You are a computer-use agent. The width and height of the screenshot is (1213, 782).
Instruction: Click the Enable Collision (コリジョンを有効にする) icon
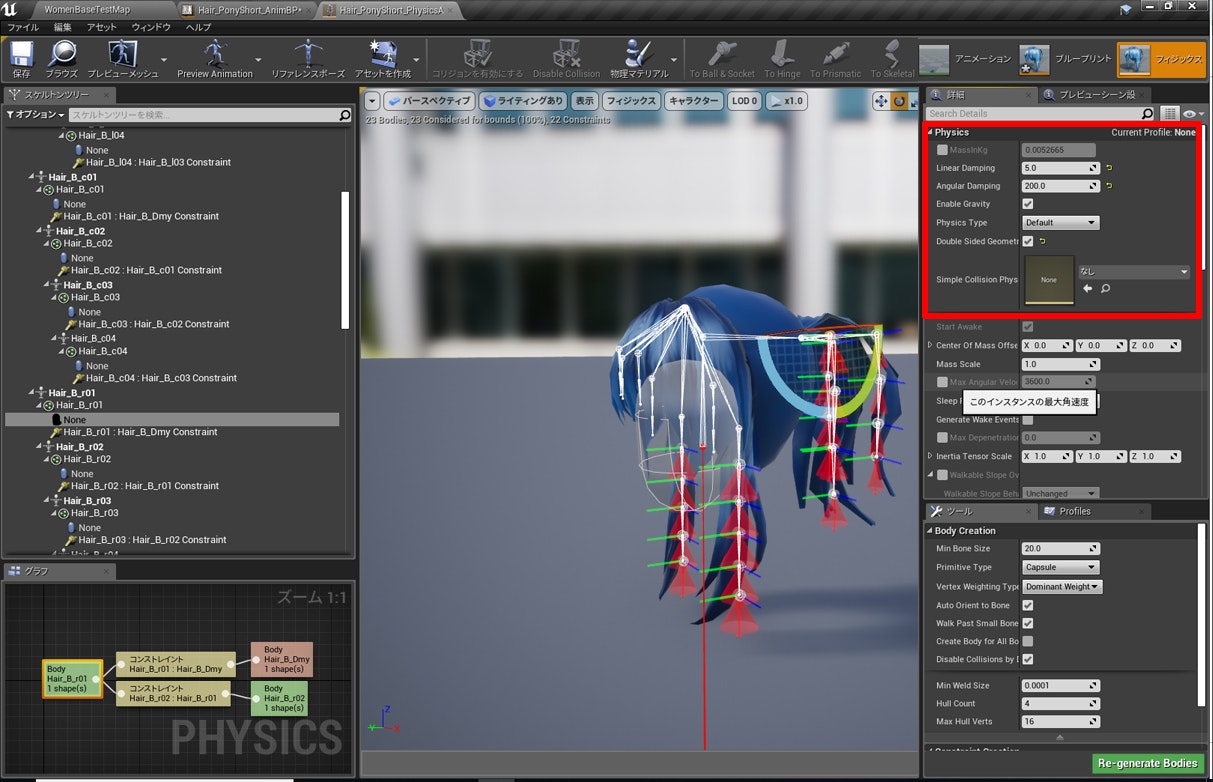pyautogui.click(x=477, y=54)
